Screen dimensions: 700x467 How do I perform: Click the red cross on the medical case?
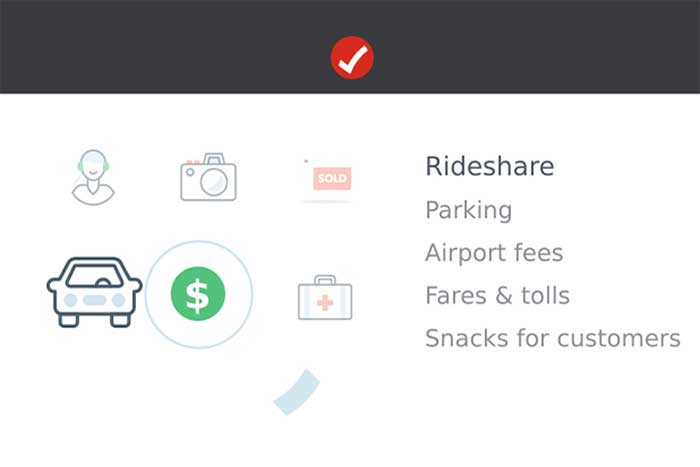pyautogui.click(x=325, y=303)
